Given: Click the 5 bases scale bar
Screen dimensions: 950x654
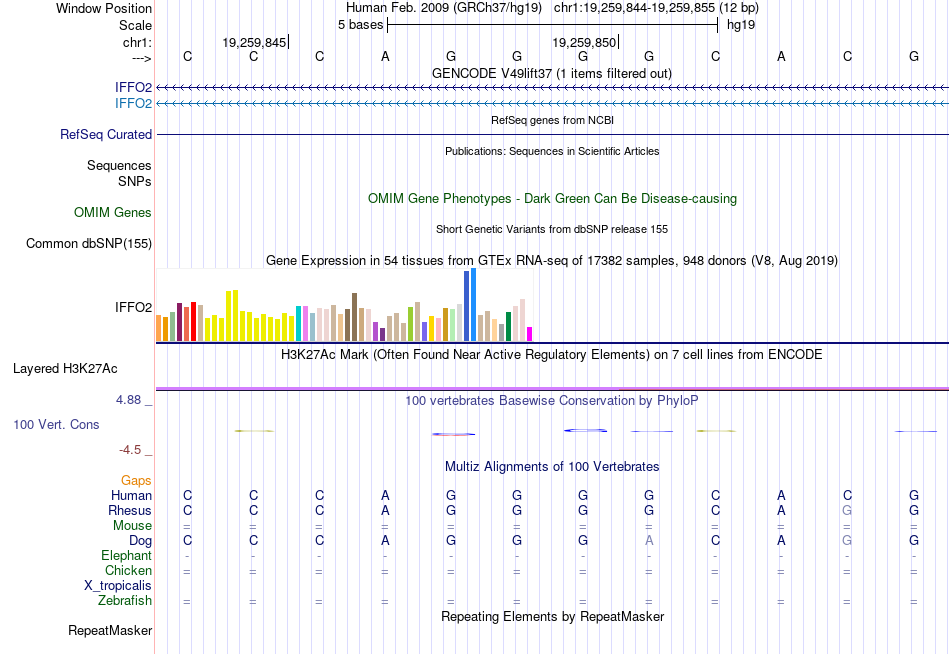Looking at the screenshot, I should click(x=553, y=25).
